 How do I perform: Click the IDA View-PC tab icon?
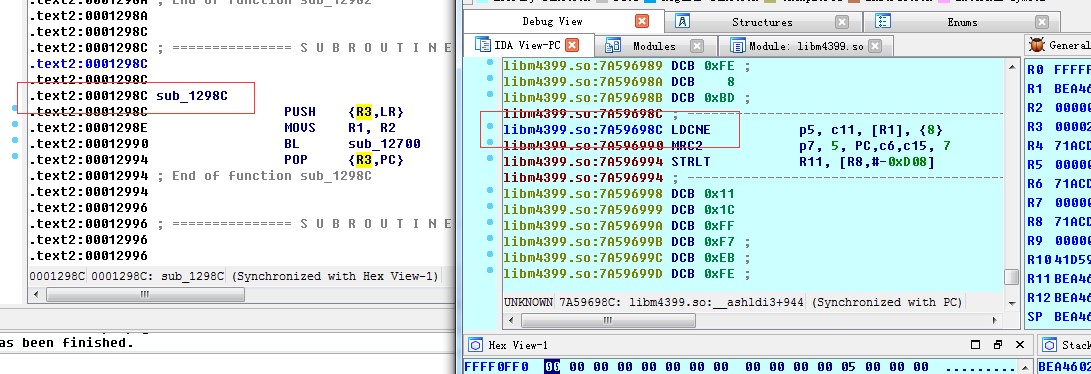(482, 45)
